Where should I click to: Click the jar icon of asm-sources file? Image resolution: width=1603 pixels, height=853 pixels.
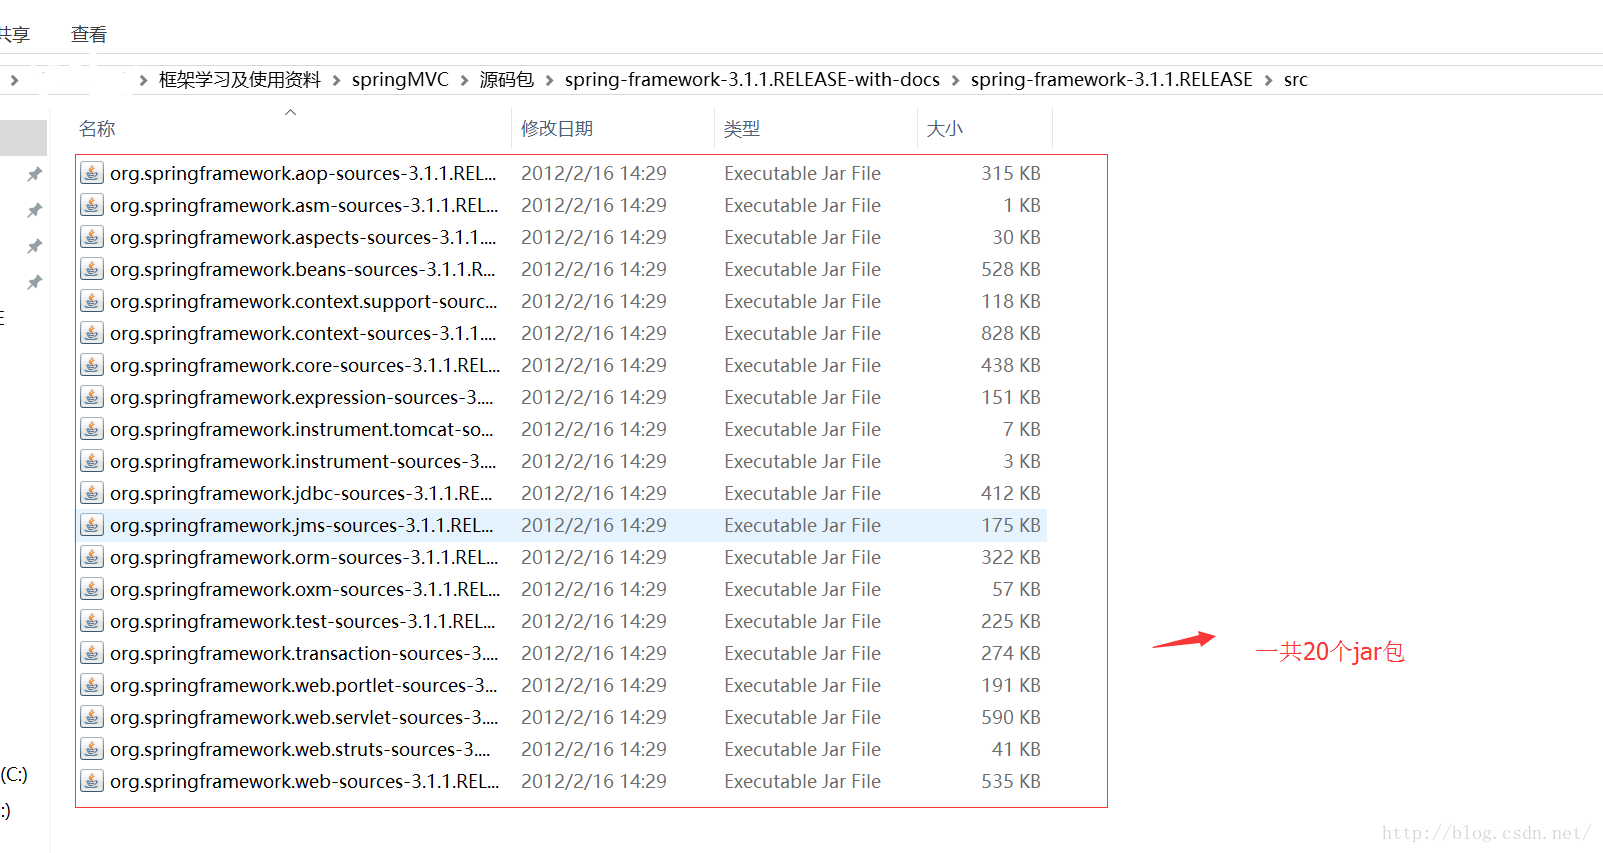pyautogui.click(x=92, y=205)
